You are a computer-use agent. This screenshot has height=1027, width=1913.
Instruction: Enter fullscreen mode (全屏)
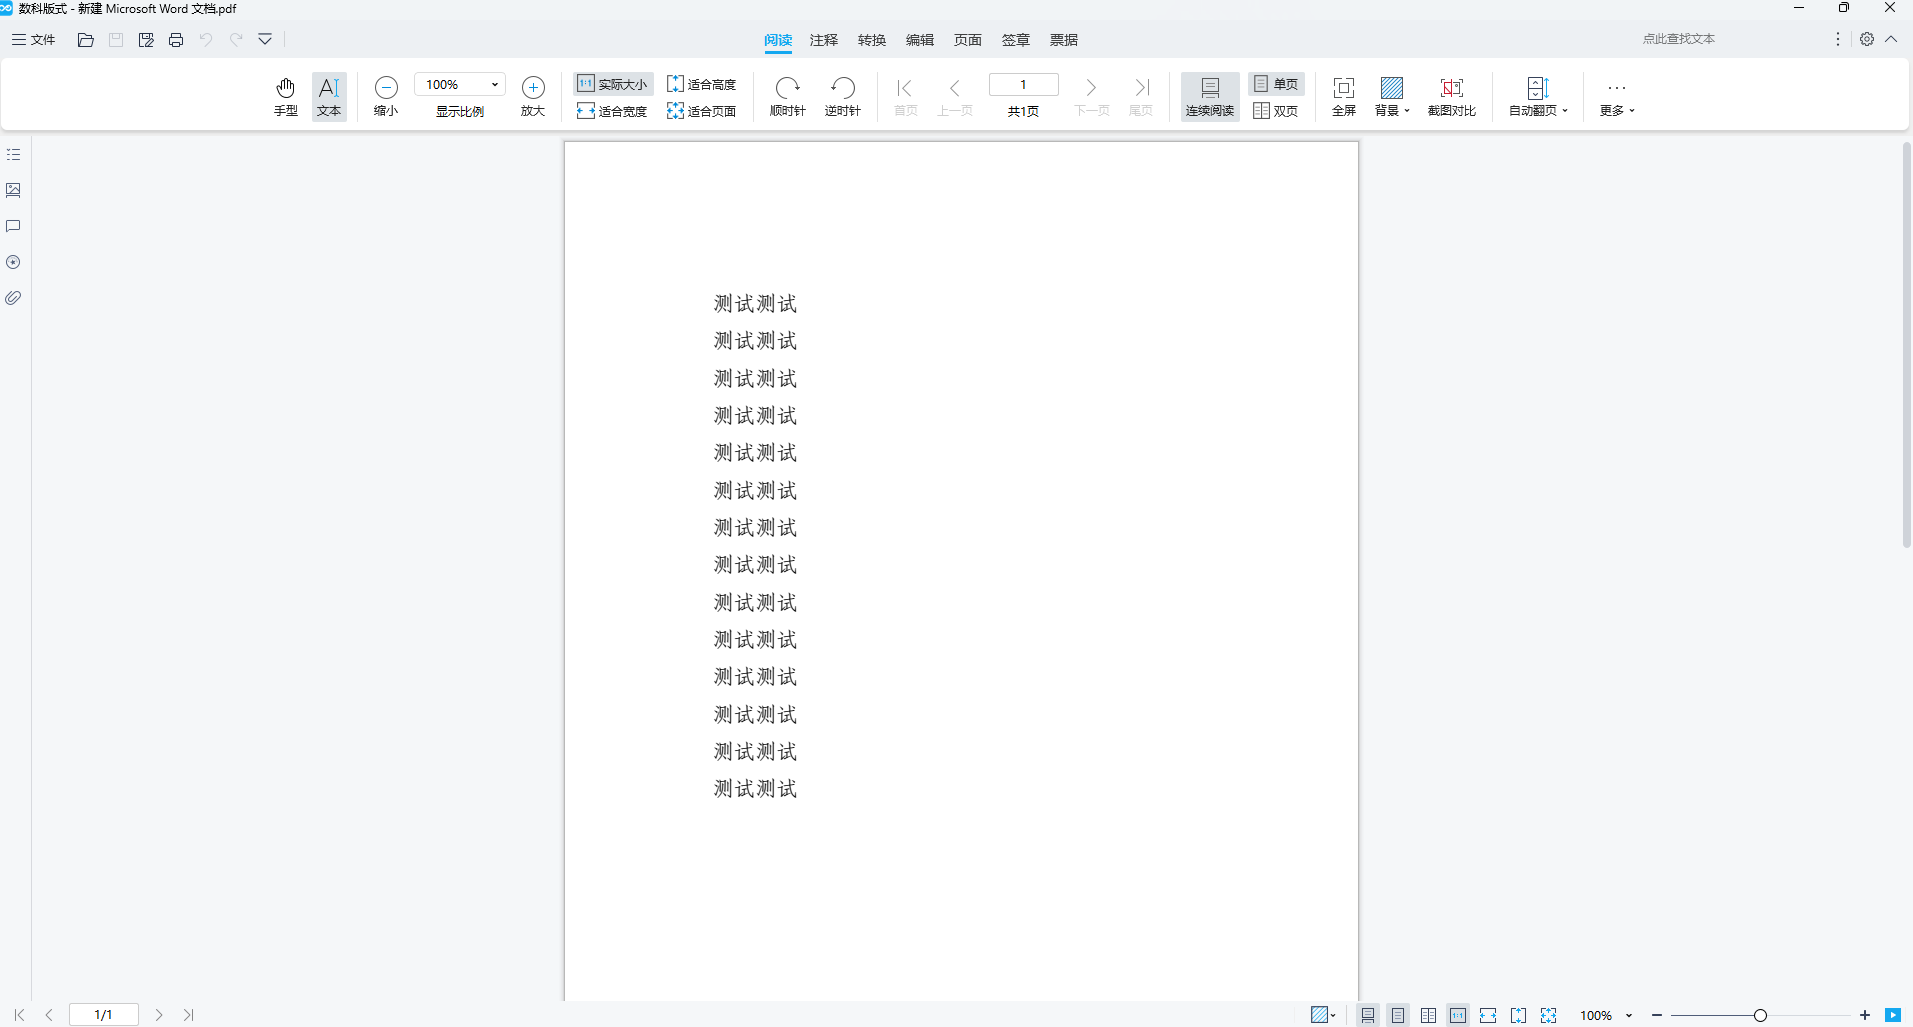pyautogui.click(x=1343, y=96)
